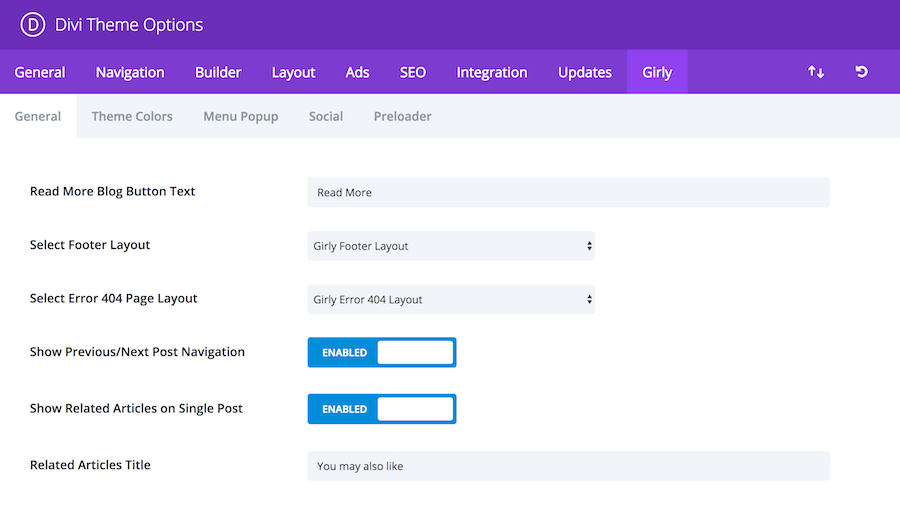This screenshot has height=511, width=900.
Task: Open the Select Error 404 Page Layout dropdown
Action: pos(451,299)
